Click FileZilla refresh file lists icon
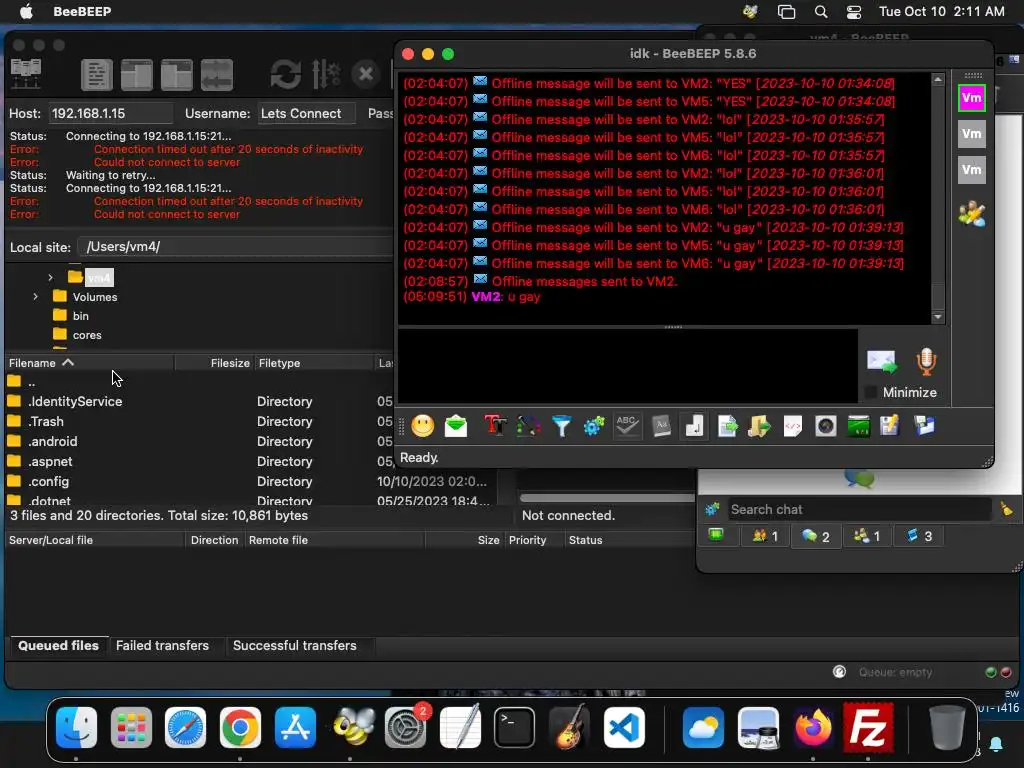The width and height of the screenshot is (1024, 768). pos(285,74)
